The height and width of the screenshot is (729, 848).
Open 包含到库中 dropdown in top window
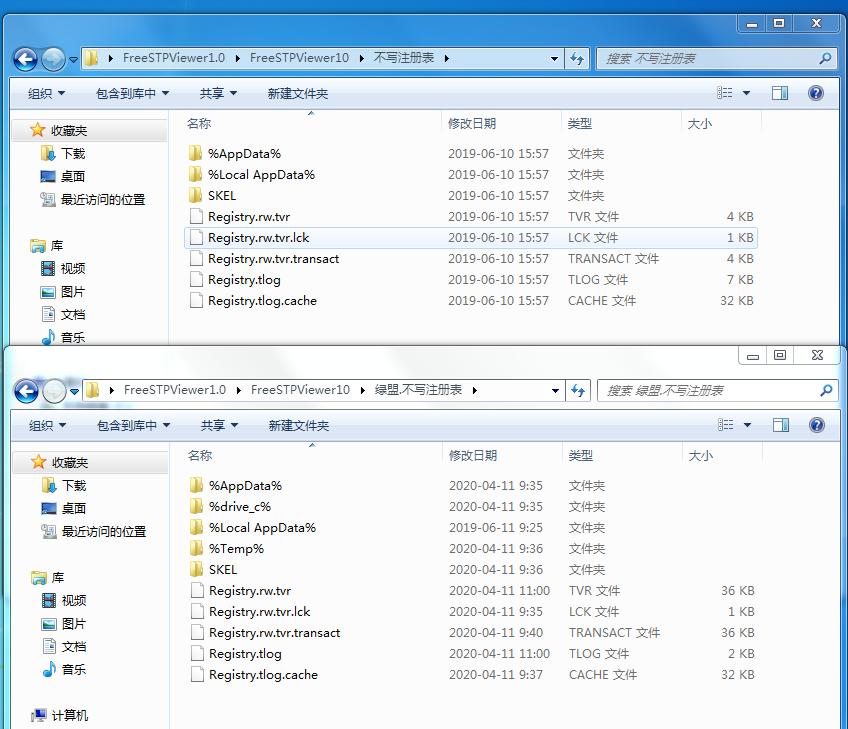coord(132,94)
